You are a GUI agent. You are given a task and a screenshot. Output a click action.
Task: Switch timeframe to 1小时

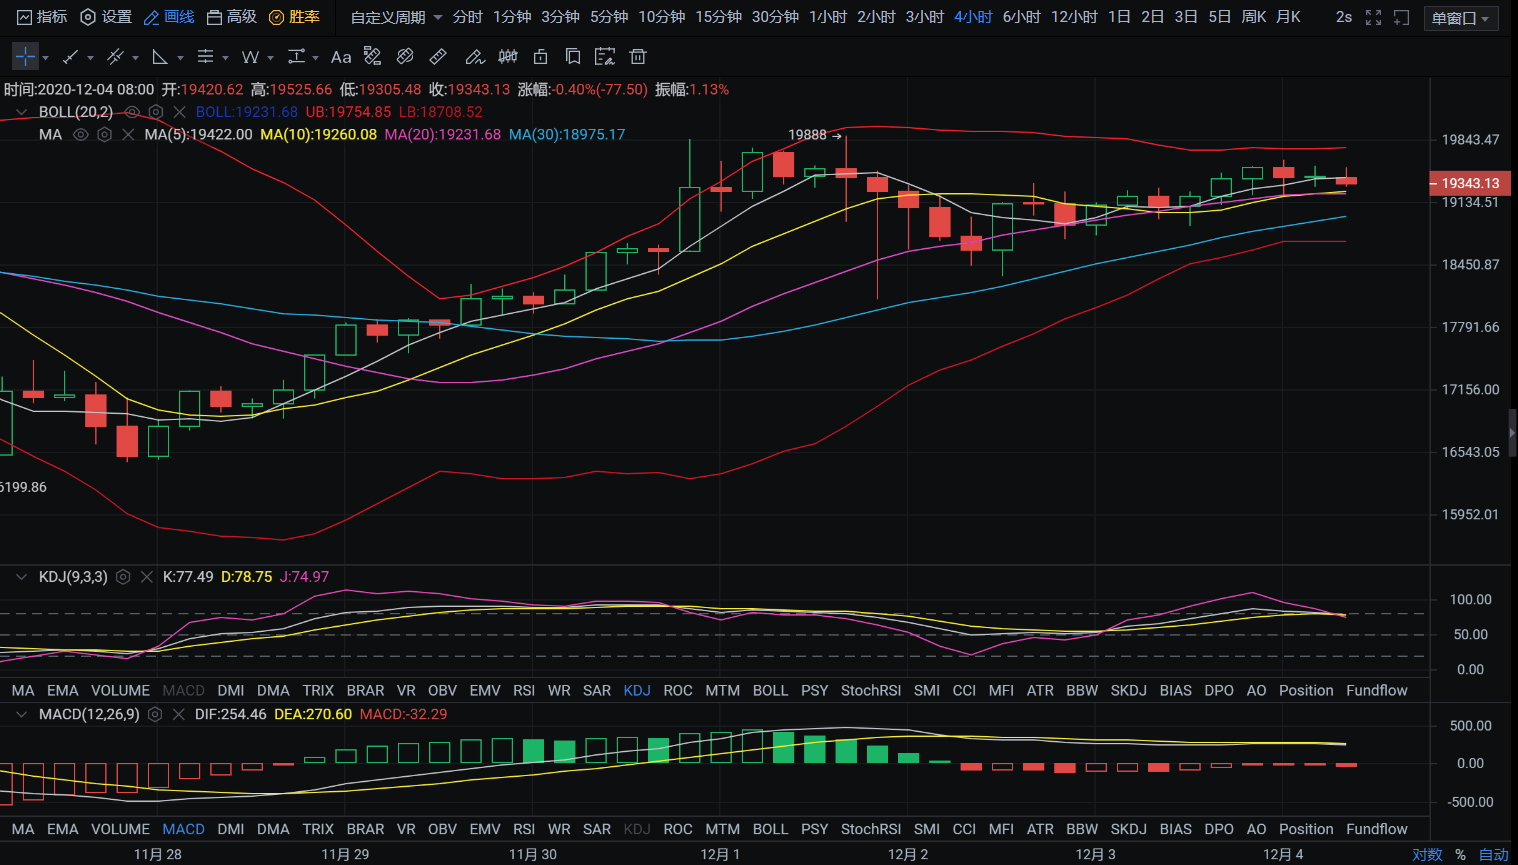coord(827,17)
